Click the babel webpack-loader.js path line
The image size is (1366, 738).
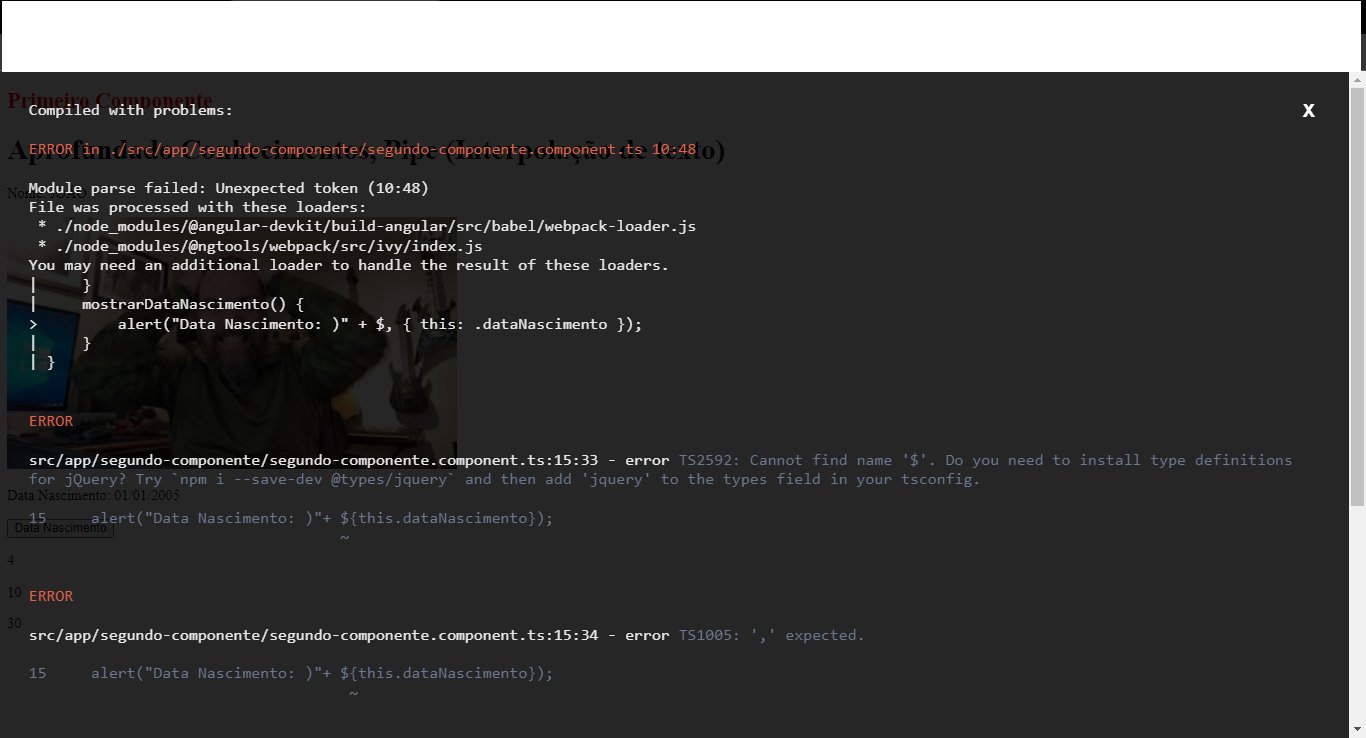tap(366, 227)
